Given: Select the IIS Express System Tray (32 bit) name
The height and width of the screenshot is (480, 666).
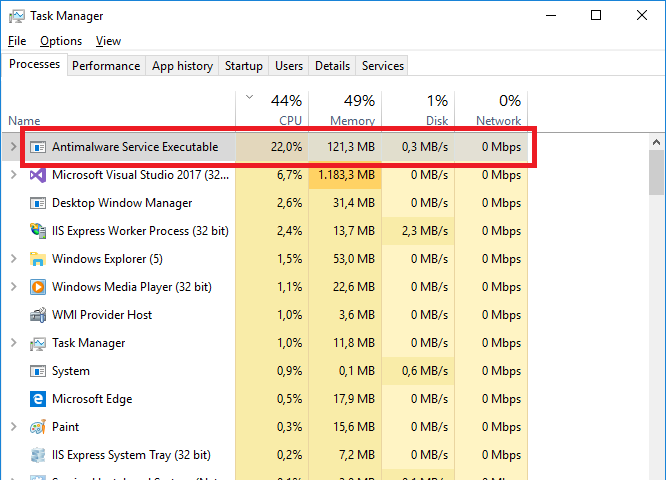Looking at the screenshot, I should click(x=131, y=455).
